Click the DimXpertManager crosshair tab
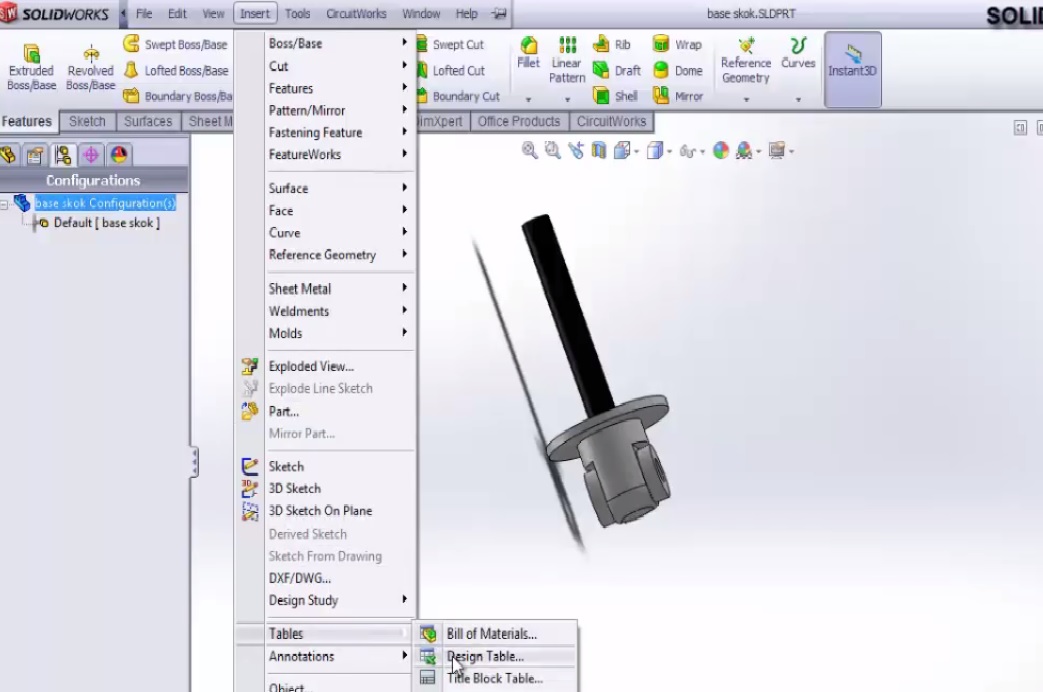The image size is (1043, 692). [92, 152]
